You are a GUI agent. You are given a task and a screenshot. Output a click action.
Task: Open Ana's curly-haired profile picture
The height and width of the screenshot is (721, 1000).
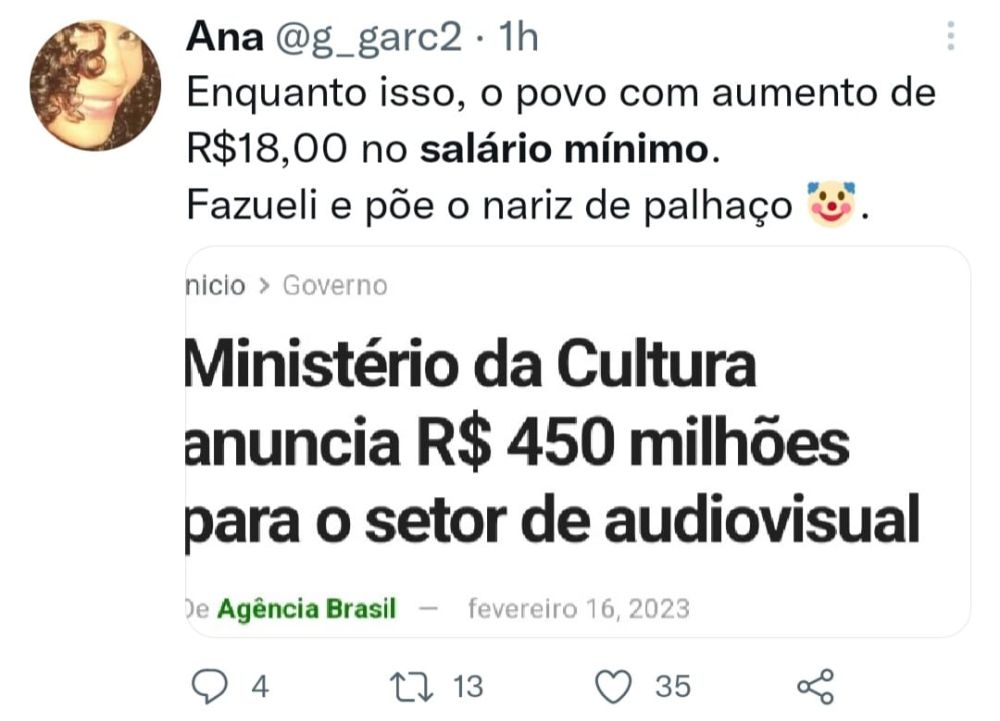(95, 85)
